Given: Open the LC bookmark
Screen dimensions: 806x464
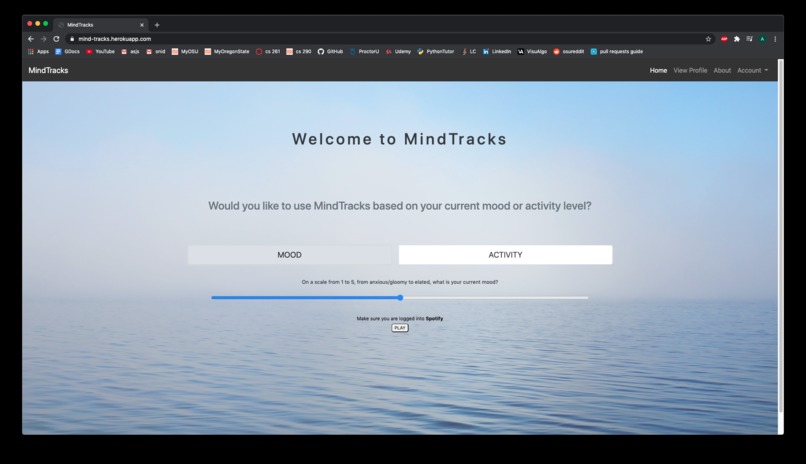Looking at the screenshot, I should 469,51.
